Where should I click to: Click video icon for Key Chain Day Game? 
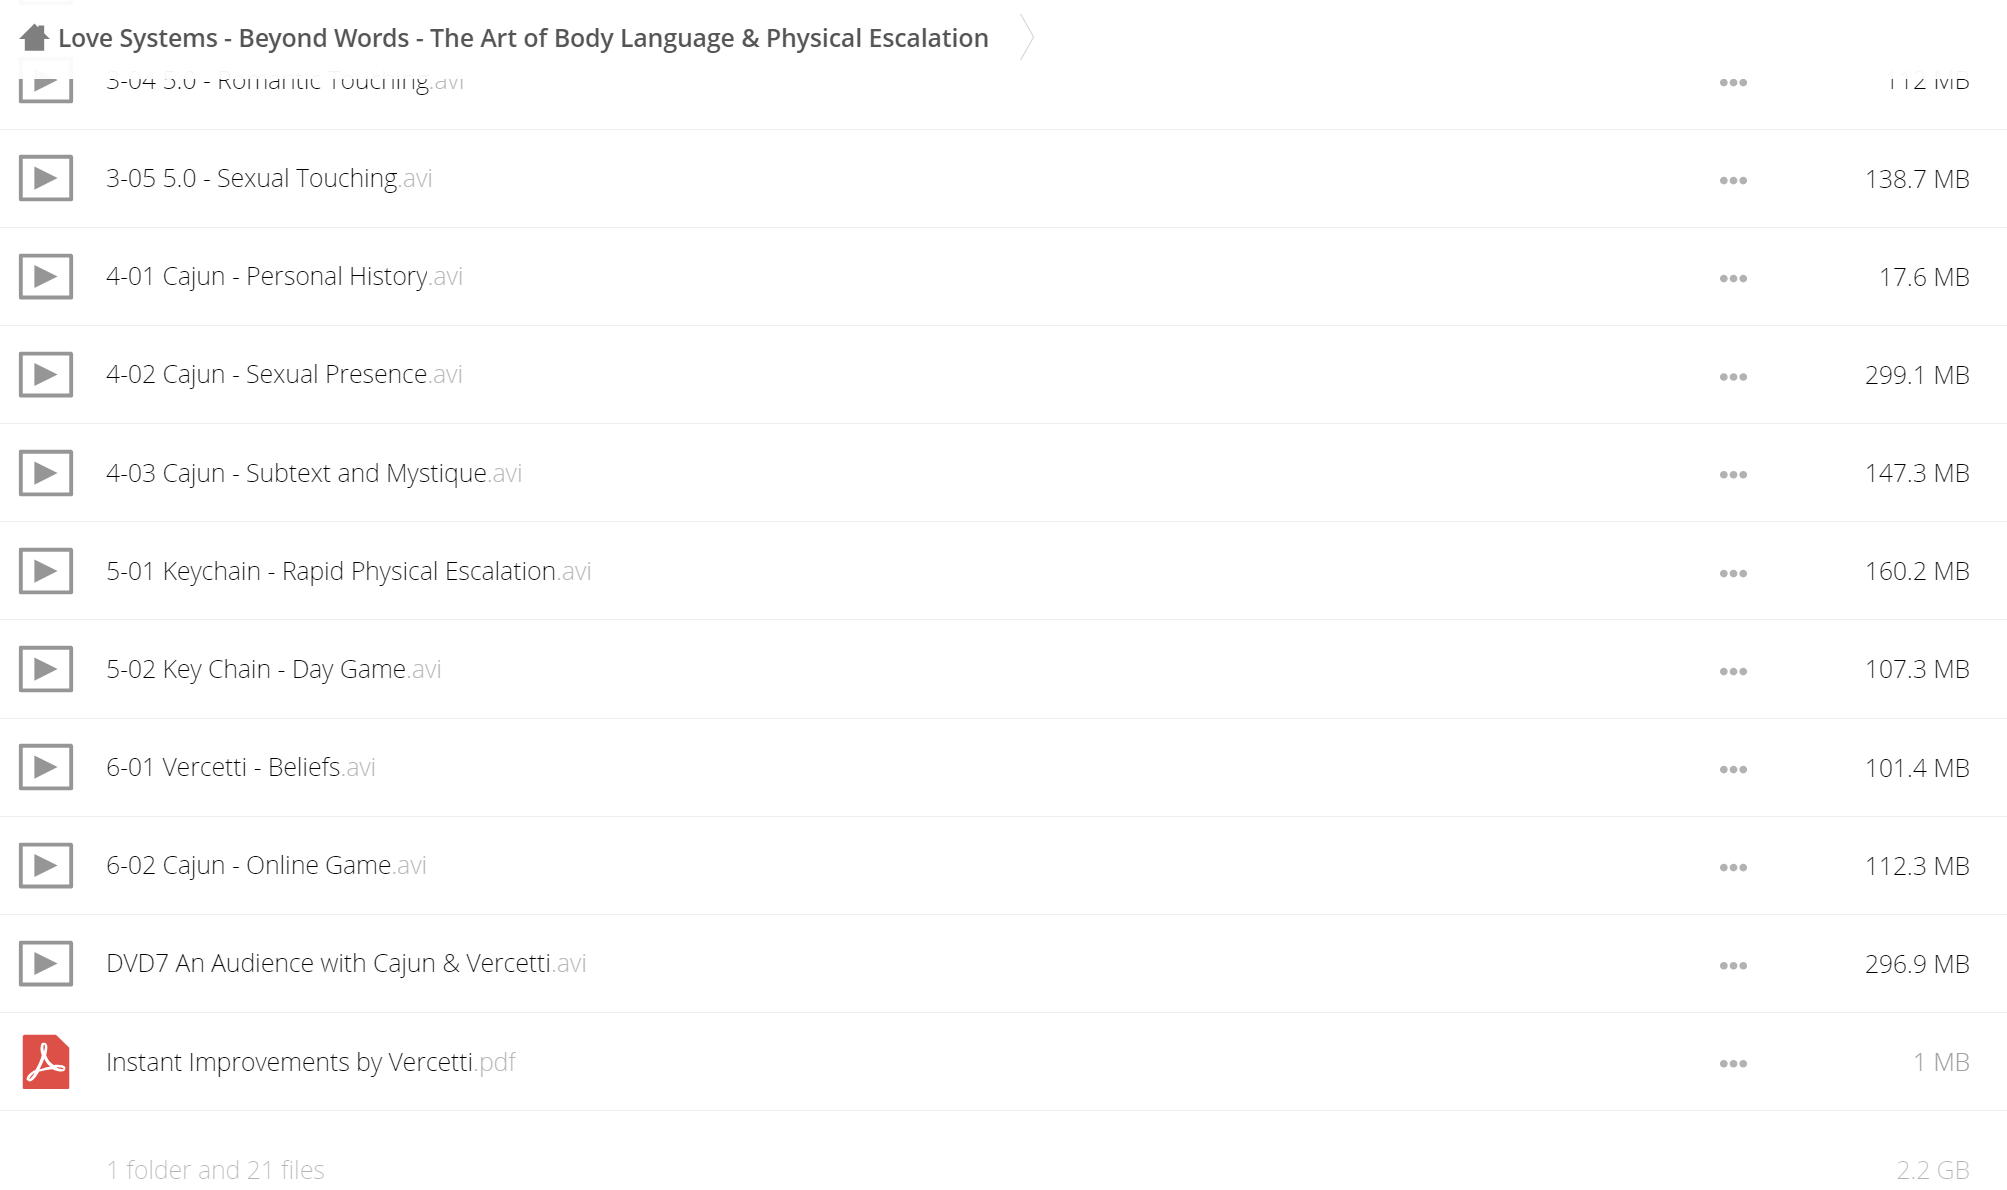[x=46, y=669]
